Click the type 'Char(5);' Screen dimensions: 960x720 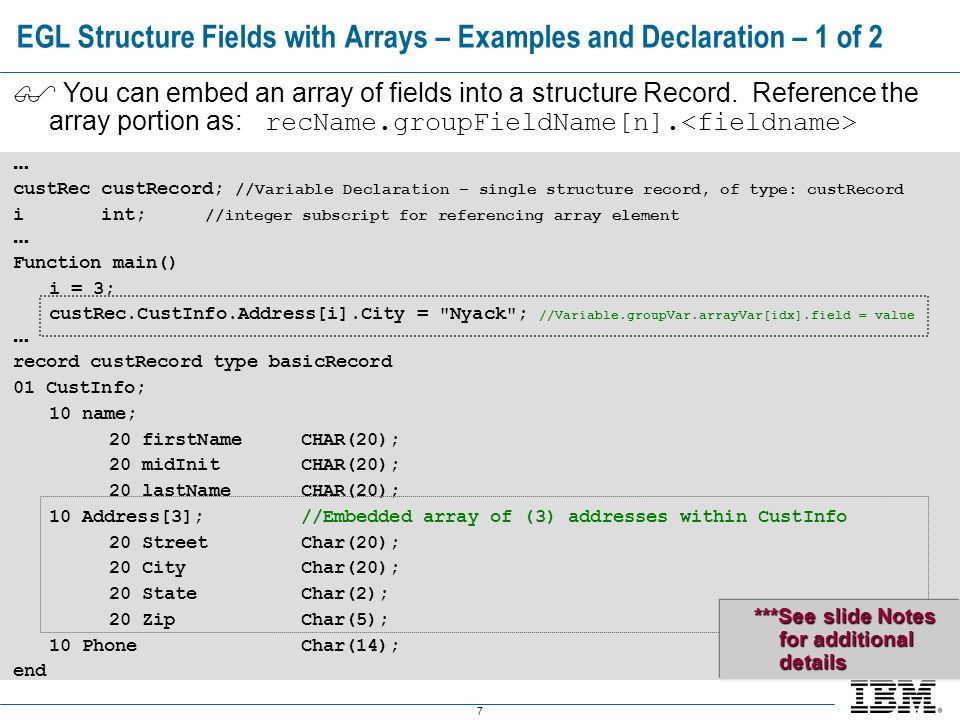344,620
